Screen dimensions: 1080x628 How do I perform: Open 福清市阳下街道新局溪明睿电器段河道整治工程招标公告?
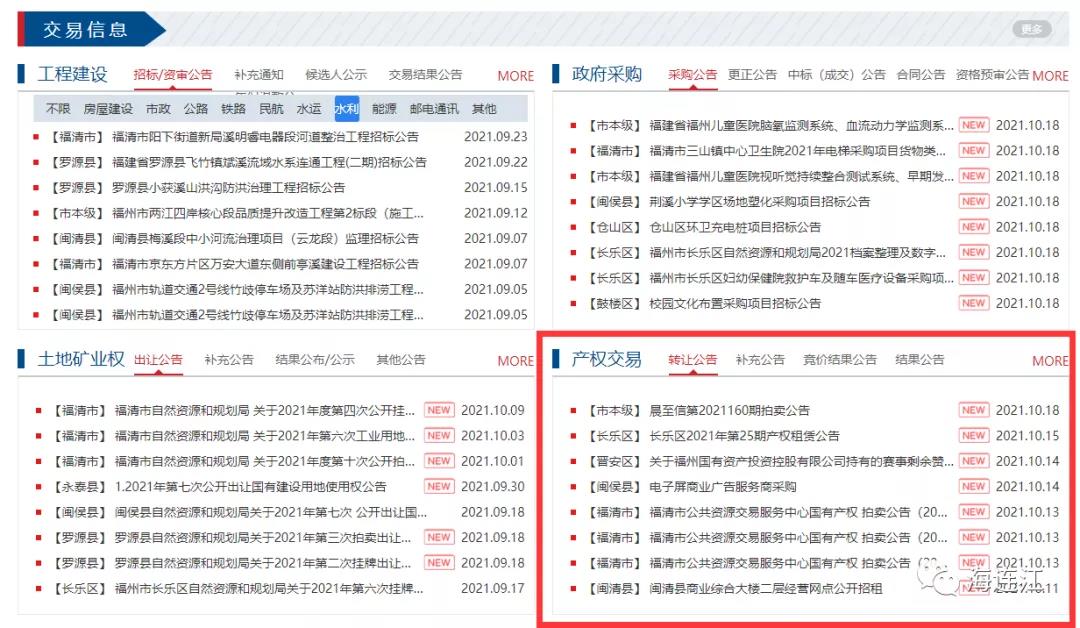coord(265,137)
